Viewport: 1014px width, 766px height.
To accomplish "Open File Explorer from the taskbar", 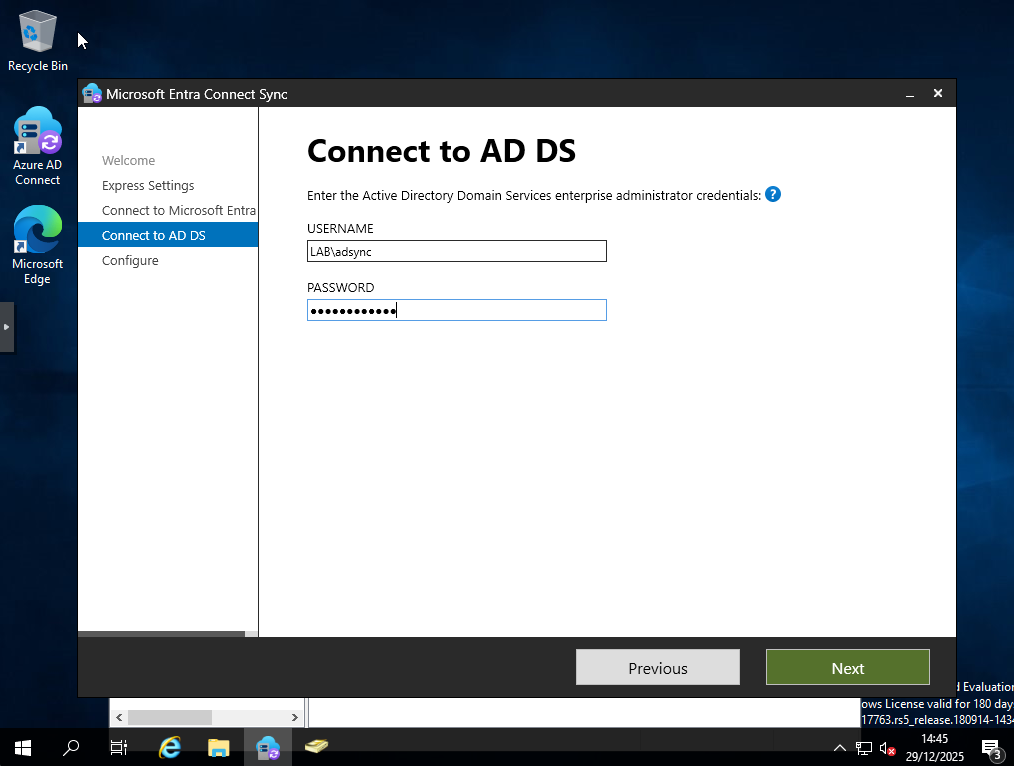I will point(218,747).
